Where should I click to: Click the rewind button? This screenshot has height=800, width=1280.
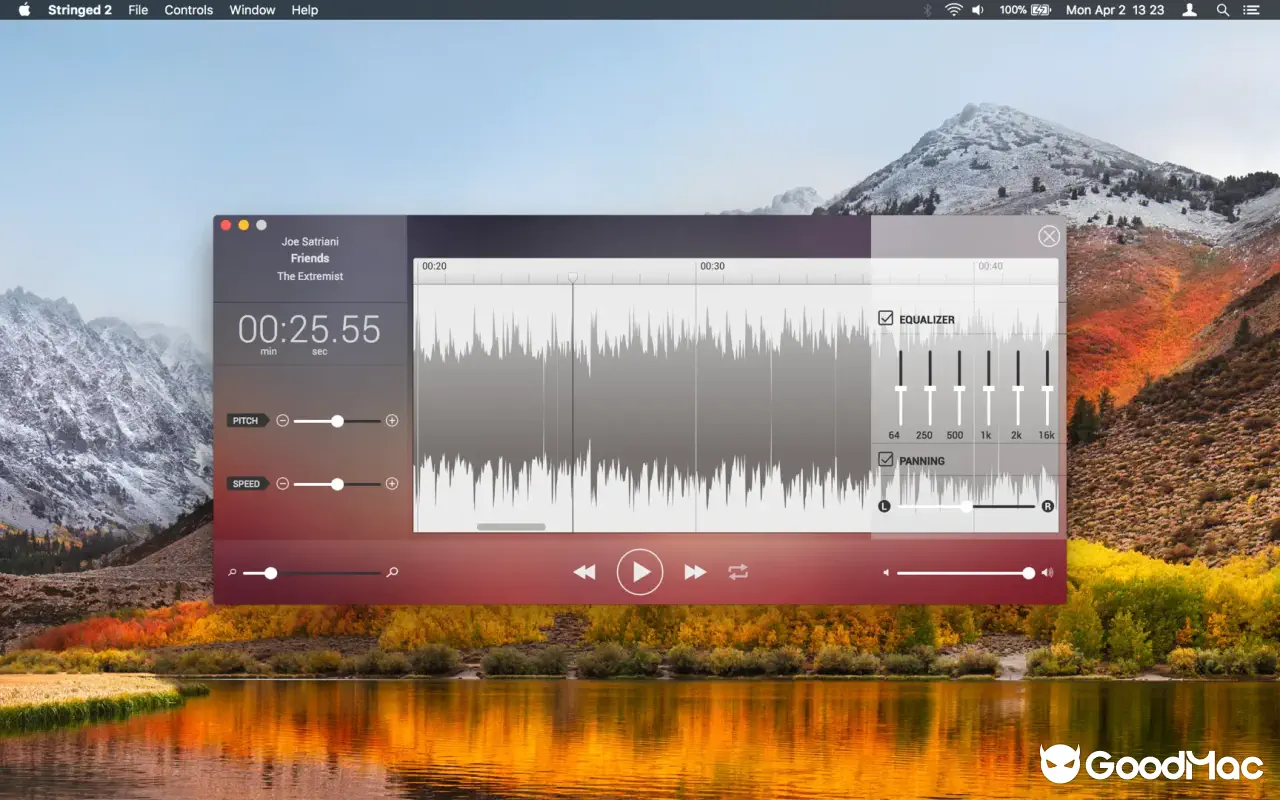coord(584,572)
